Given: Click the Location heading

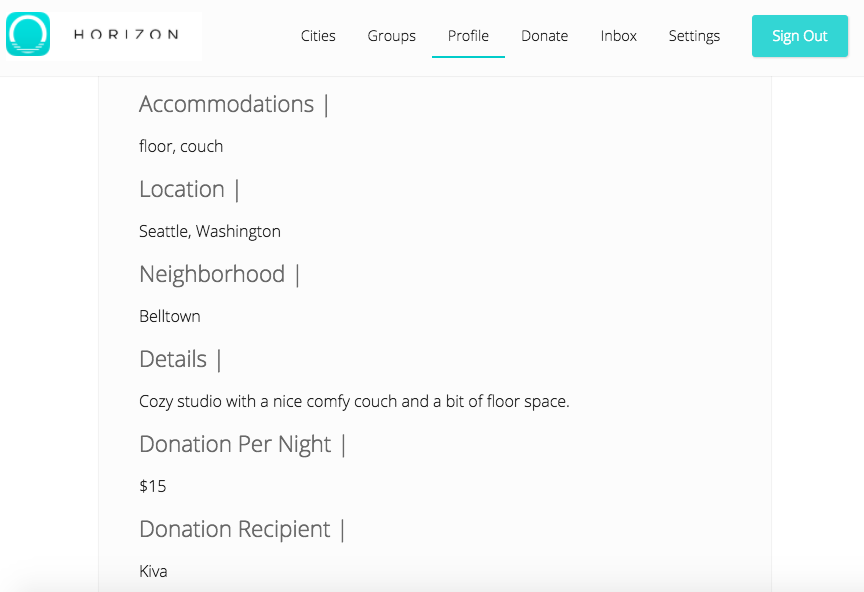Looking at the screenshot, I should pos(182,189).
